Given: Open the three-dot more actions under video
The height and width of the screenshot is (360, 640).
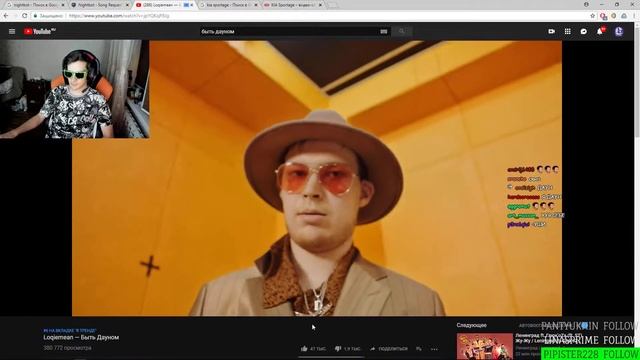Looking at the screenshot, I should (434, 349).
